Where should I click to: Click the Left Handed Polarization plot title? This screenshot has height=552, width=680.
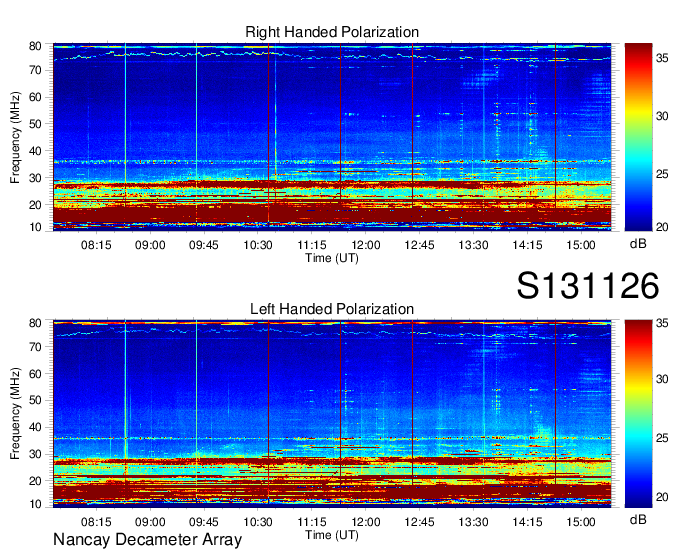[x=332, y=309]
